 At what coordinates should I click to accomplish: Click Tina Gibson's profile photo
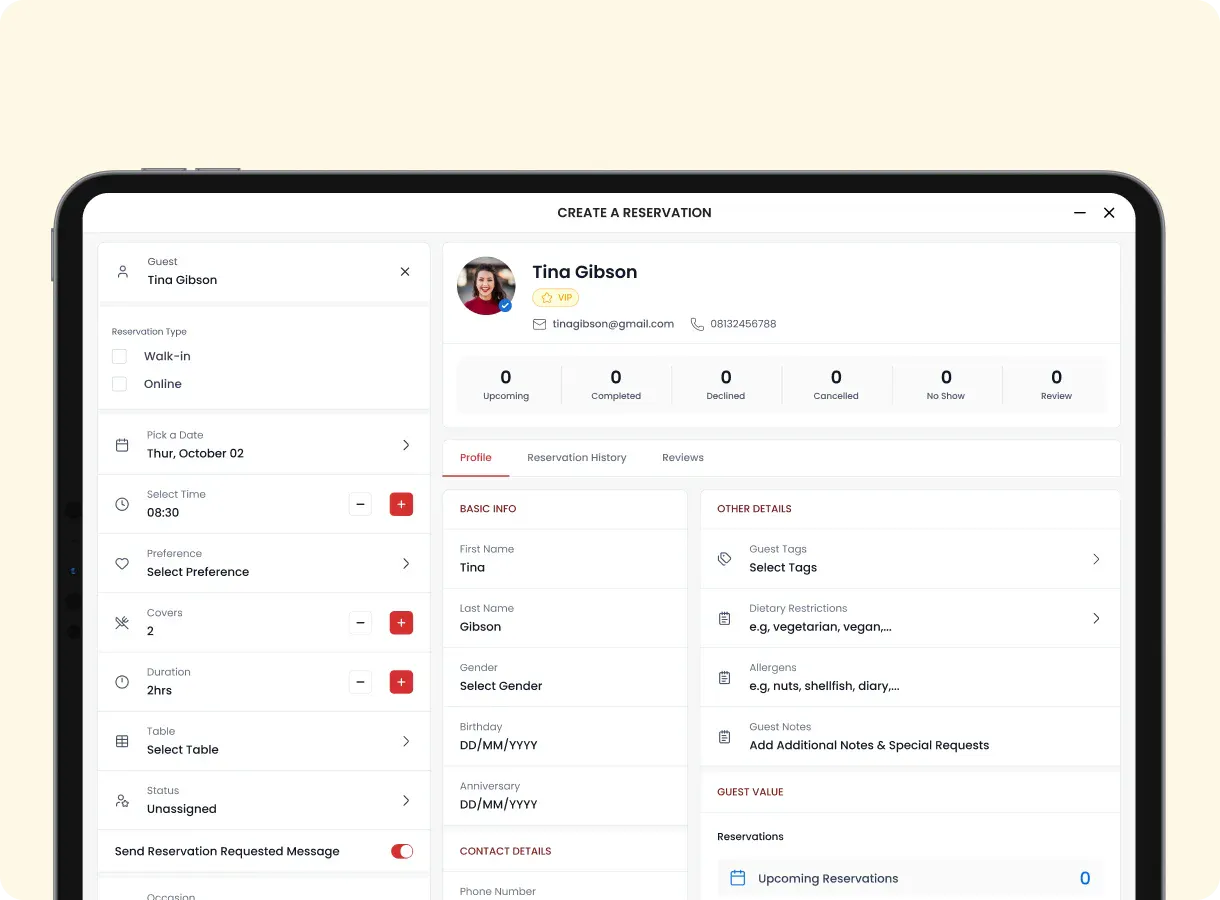[486, 286]
